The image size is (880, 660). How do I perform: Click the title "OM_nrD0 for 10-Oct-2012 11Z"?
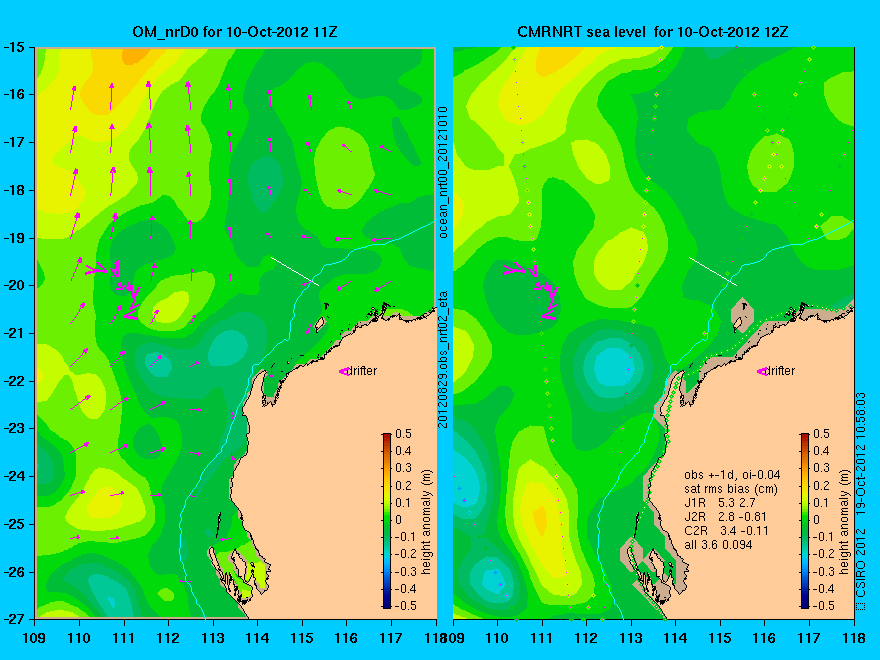coord(235,32)
